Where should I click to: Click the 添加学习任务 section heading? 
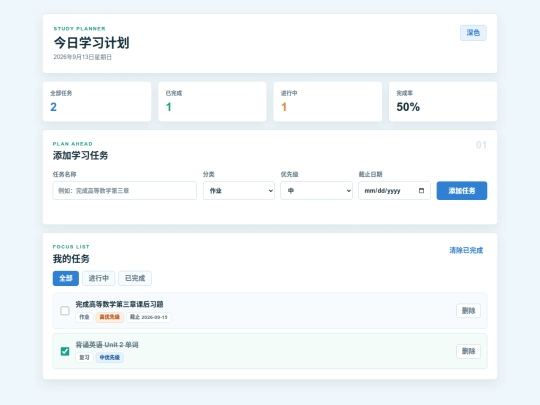tap(80, 155)
